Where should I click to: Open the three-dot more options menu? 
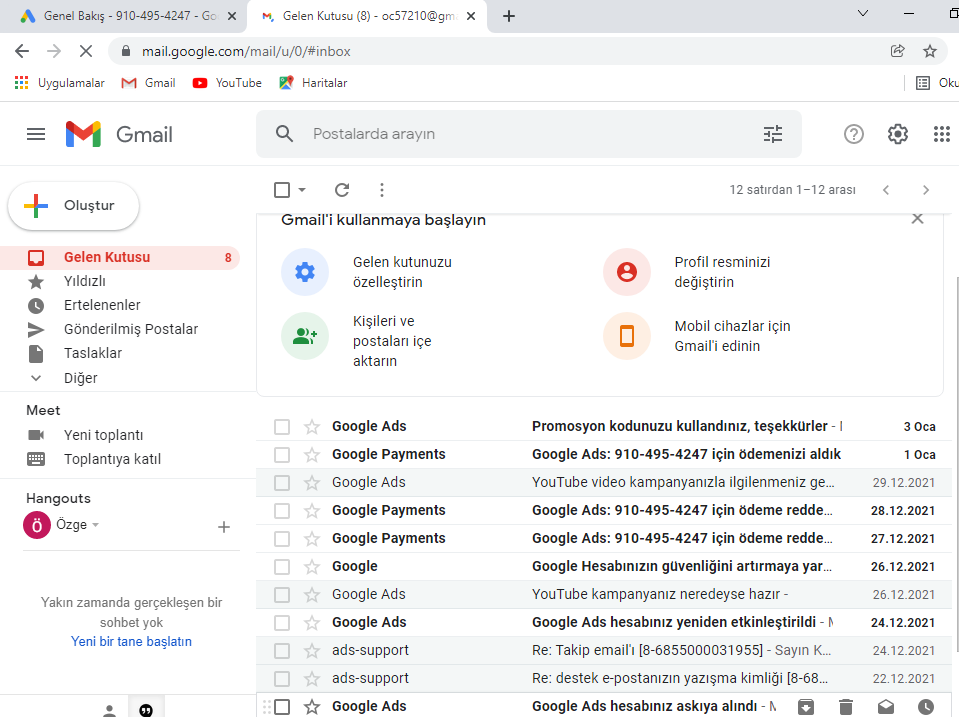(382, 190)
